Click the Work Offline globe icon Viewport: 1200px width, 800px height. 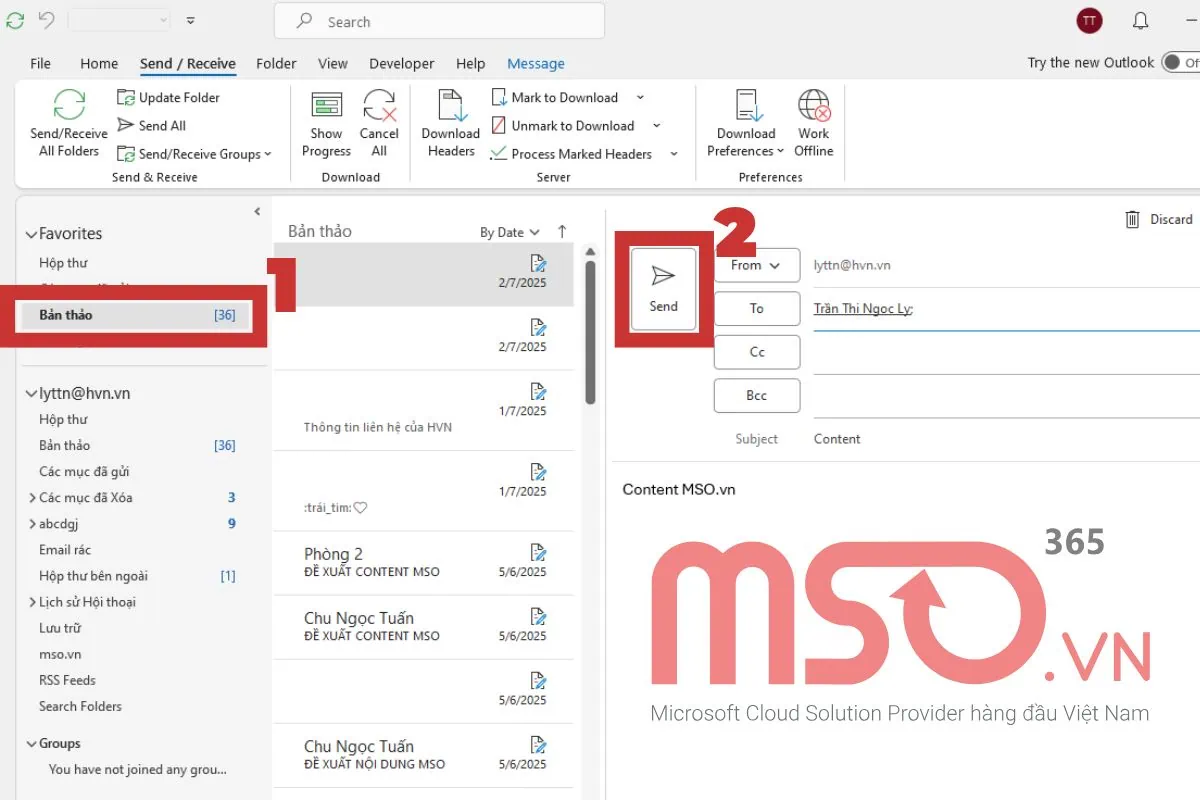[x=812, y=105]
